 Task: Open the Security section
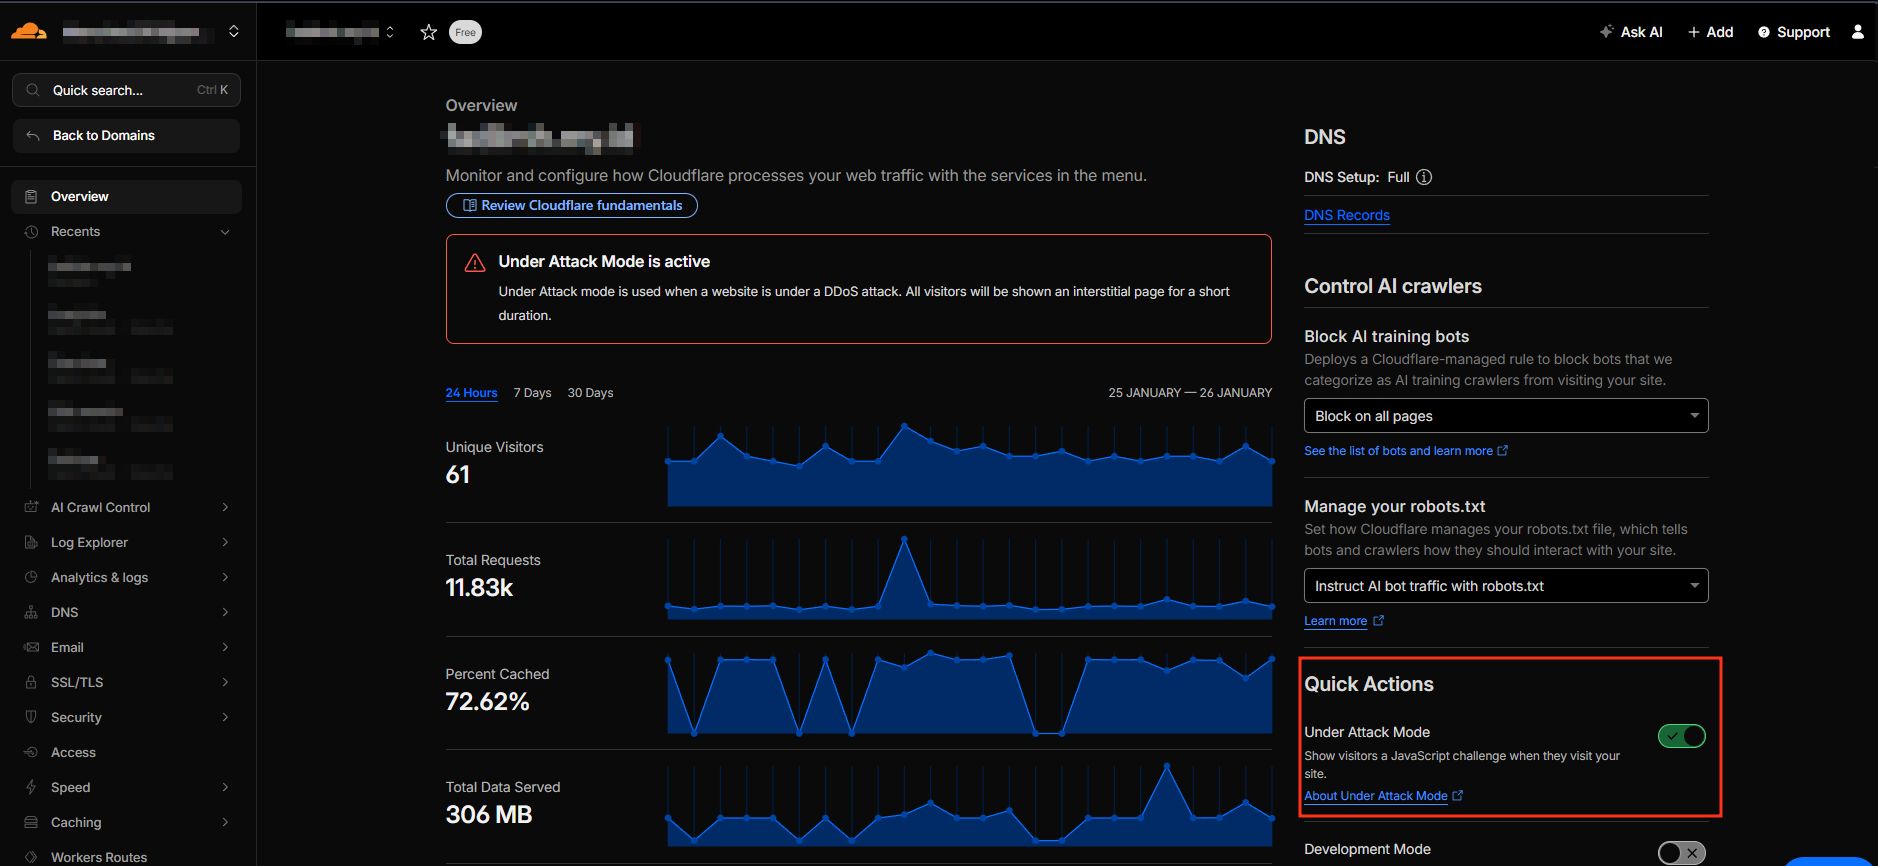coord(127,717)
